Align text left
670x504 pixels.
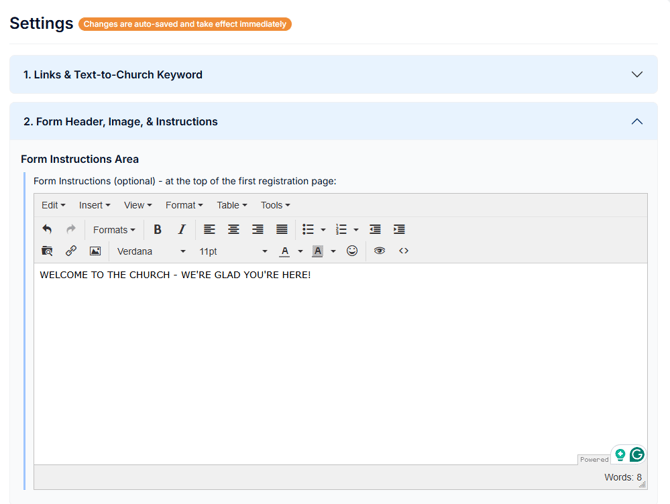click(209, 229)
